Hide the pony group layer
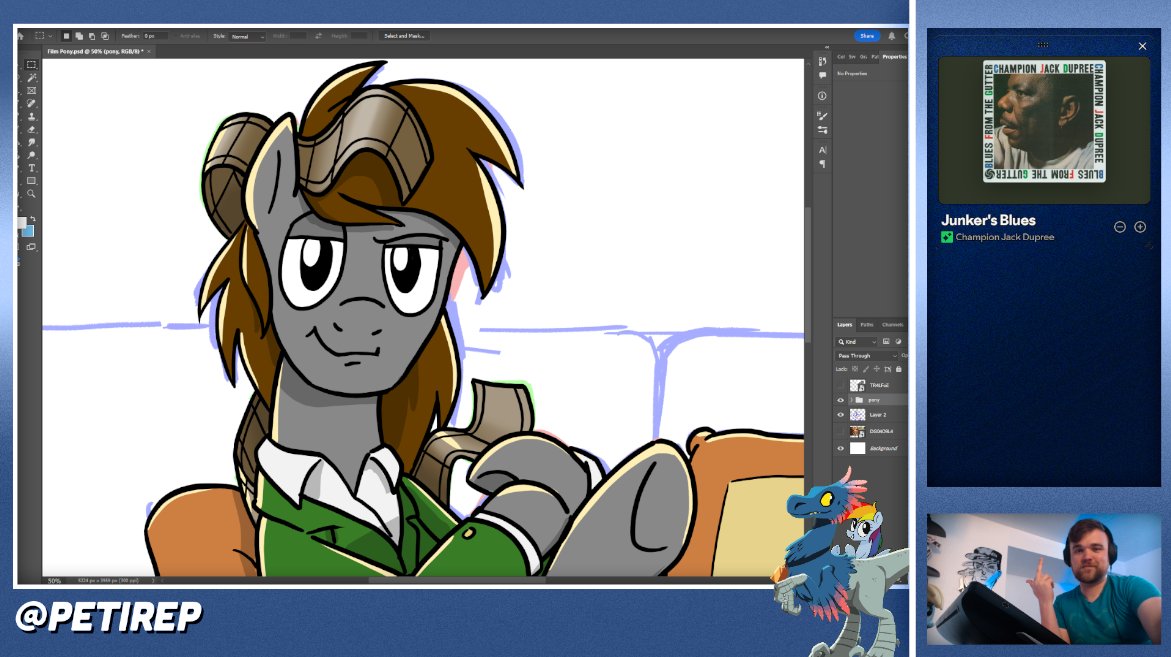Image resolution: width=1171 pixels, height=657 pixels. [x=840, y=400]
